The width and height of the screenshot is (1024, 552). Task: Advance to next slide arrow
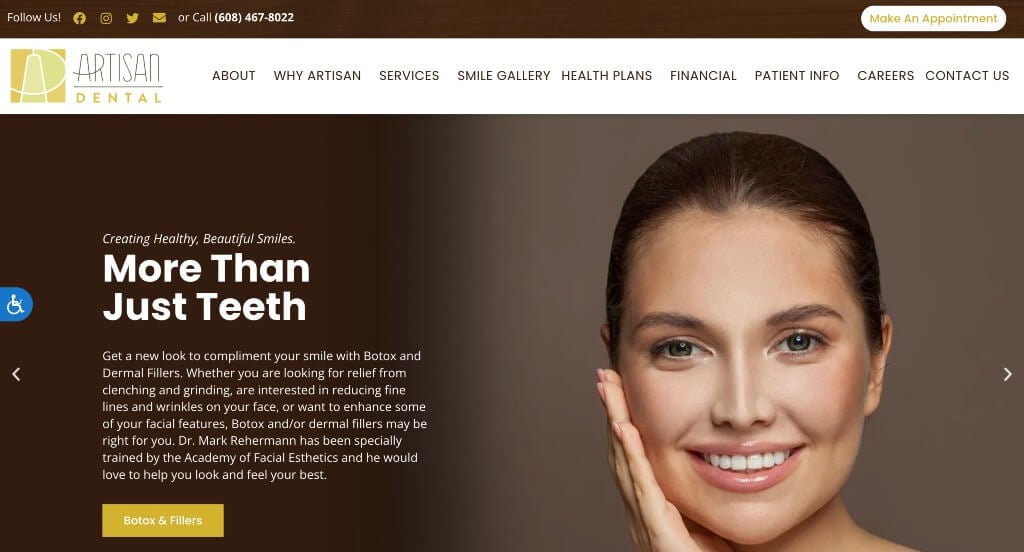coord(1008,374)
